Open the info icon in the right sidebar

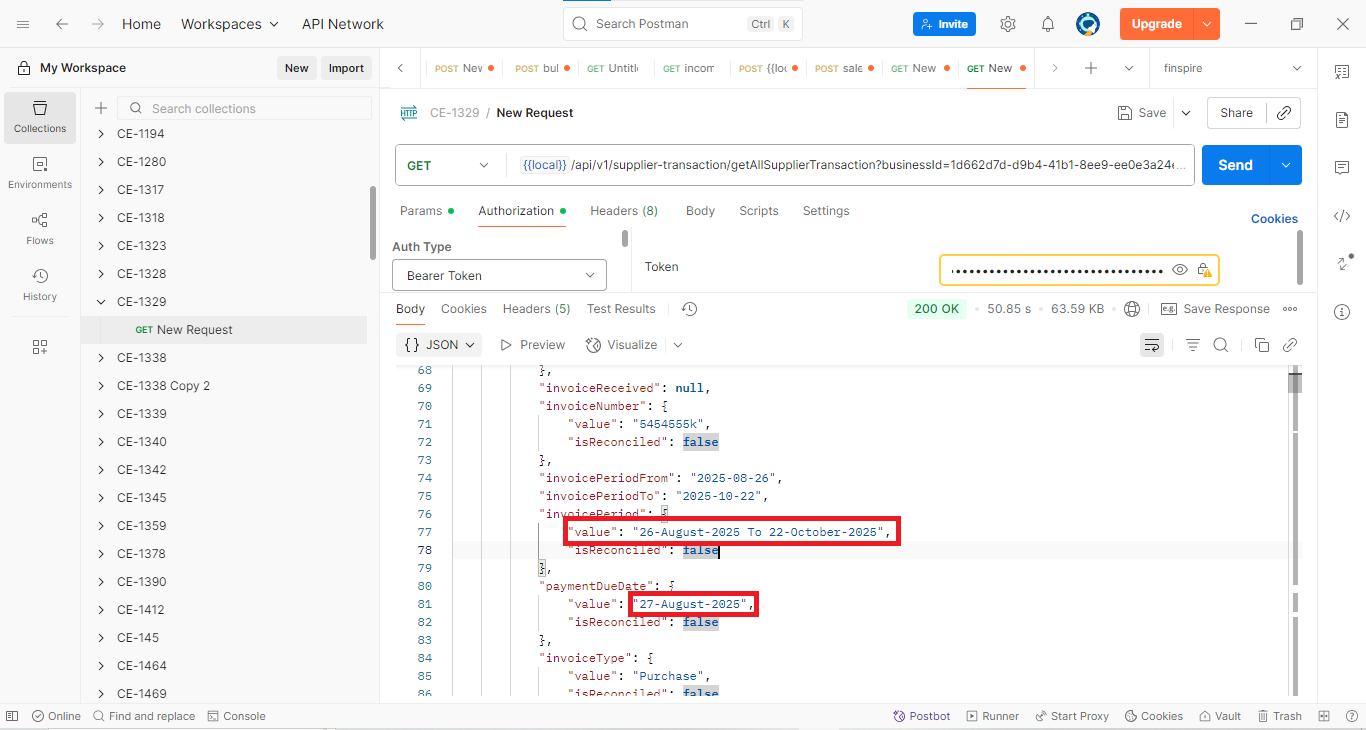click(x=1342, y=312)
